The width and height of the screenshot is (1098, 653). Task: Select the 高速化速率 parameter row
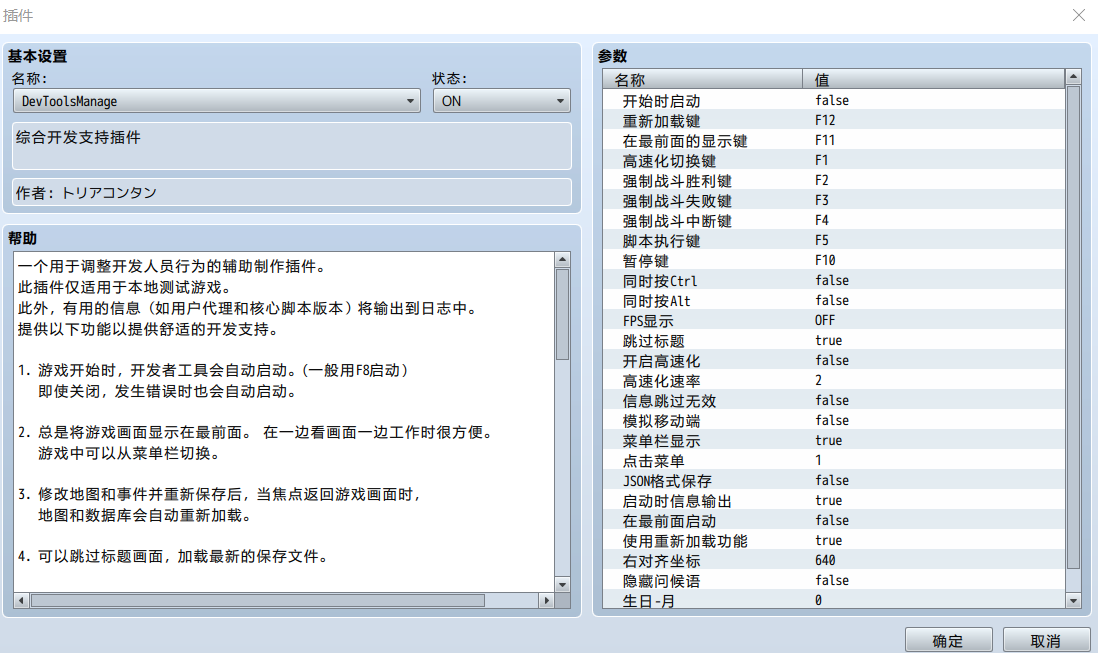[833, 381]
